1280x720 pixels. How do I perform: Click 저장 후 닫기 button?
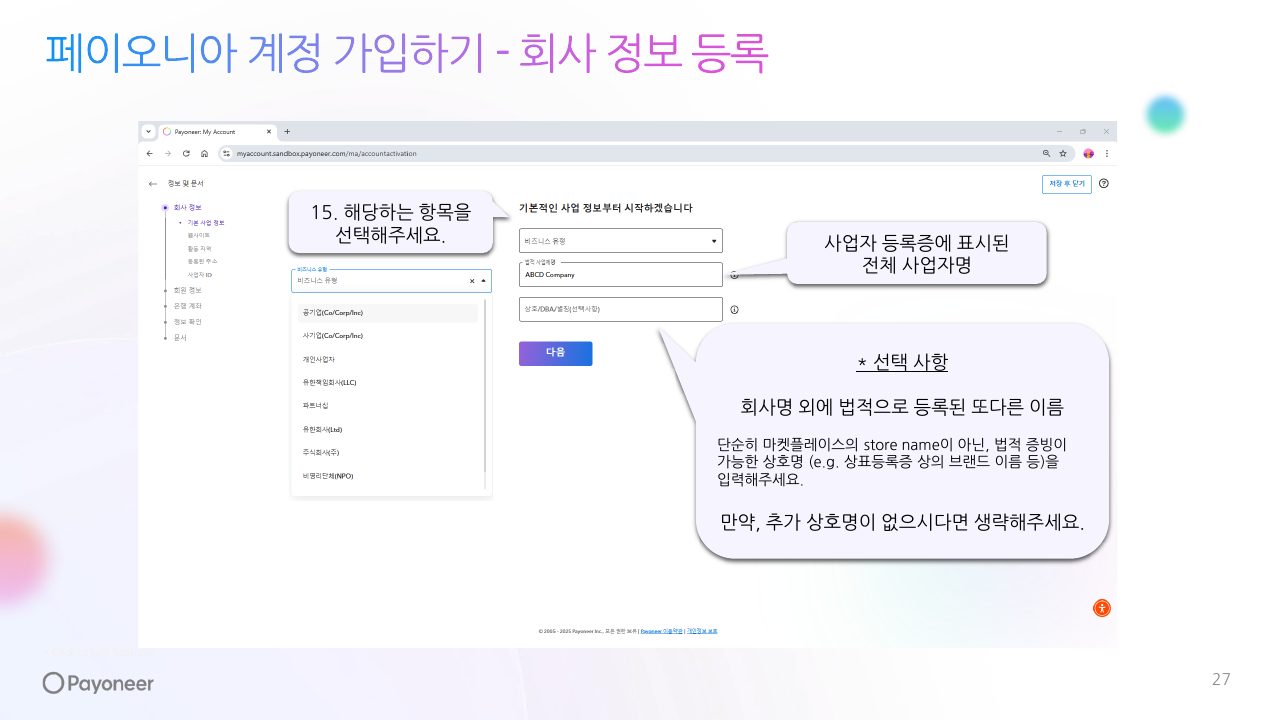(1066, 184)
